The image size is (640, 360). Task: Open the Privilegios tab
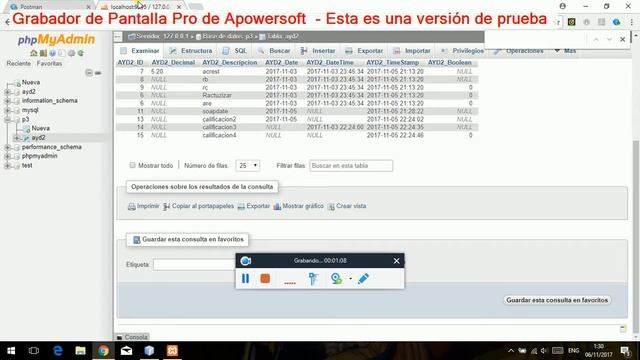click(462, 51)
